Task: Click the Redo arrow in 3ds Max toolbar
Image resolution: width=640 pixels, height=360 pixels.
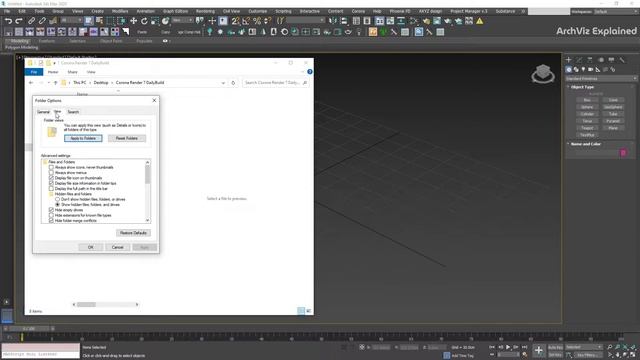Action: click(19, 21)
